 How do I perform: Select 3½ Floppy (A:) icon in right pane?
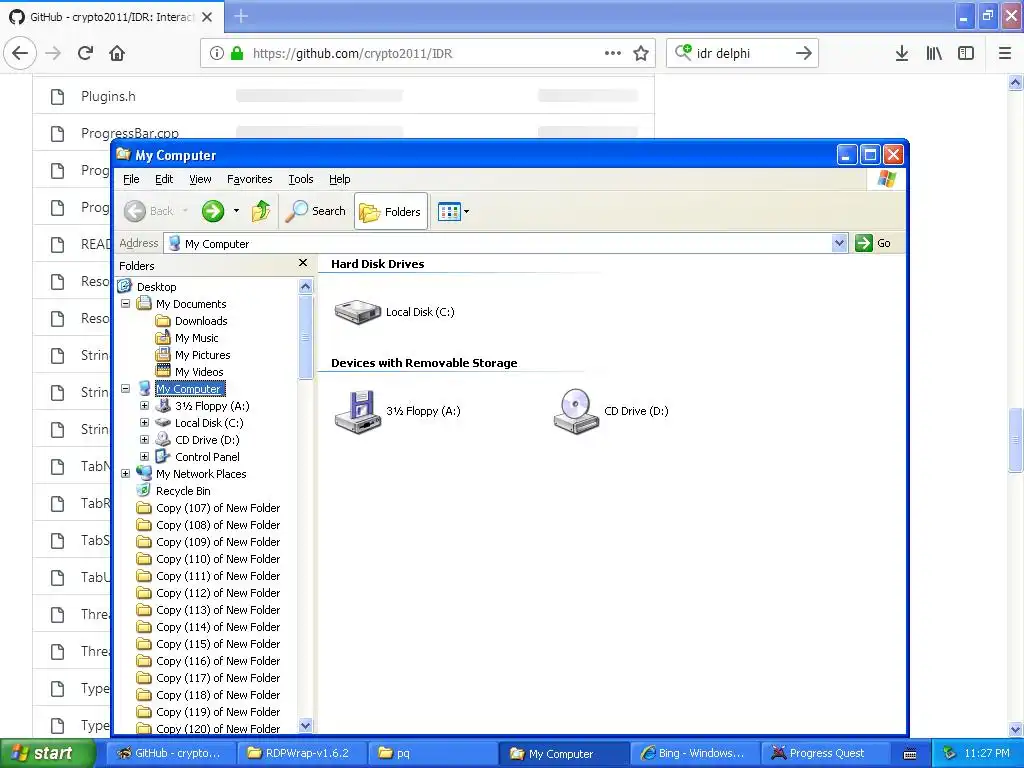click(357, 411)
